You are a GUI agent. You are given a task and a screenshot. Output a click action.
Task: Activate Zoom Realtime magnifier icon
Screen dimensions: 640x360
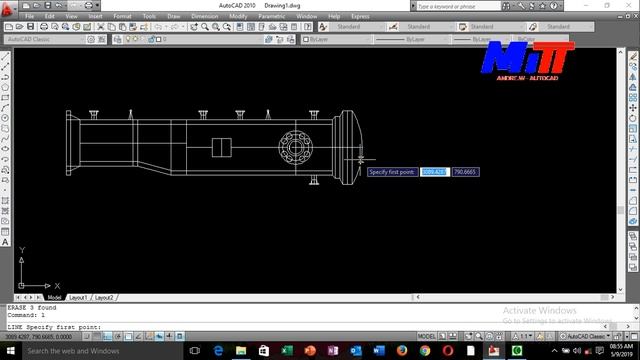coord(204,27)
